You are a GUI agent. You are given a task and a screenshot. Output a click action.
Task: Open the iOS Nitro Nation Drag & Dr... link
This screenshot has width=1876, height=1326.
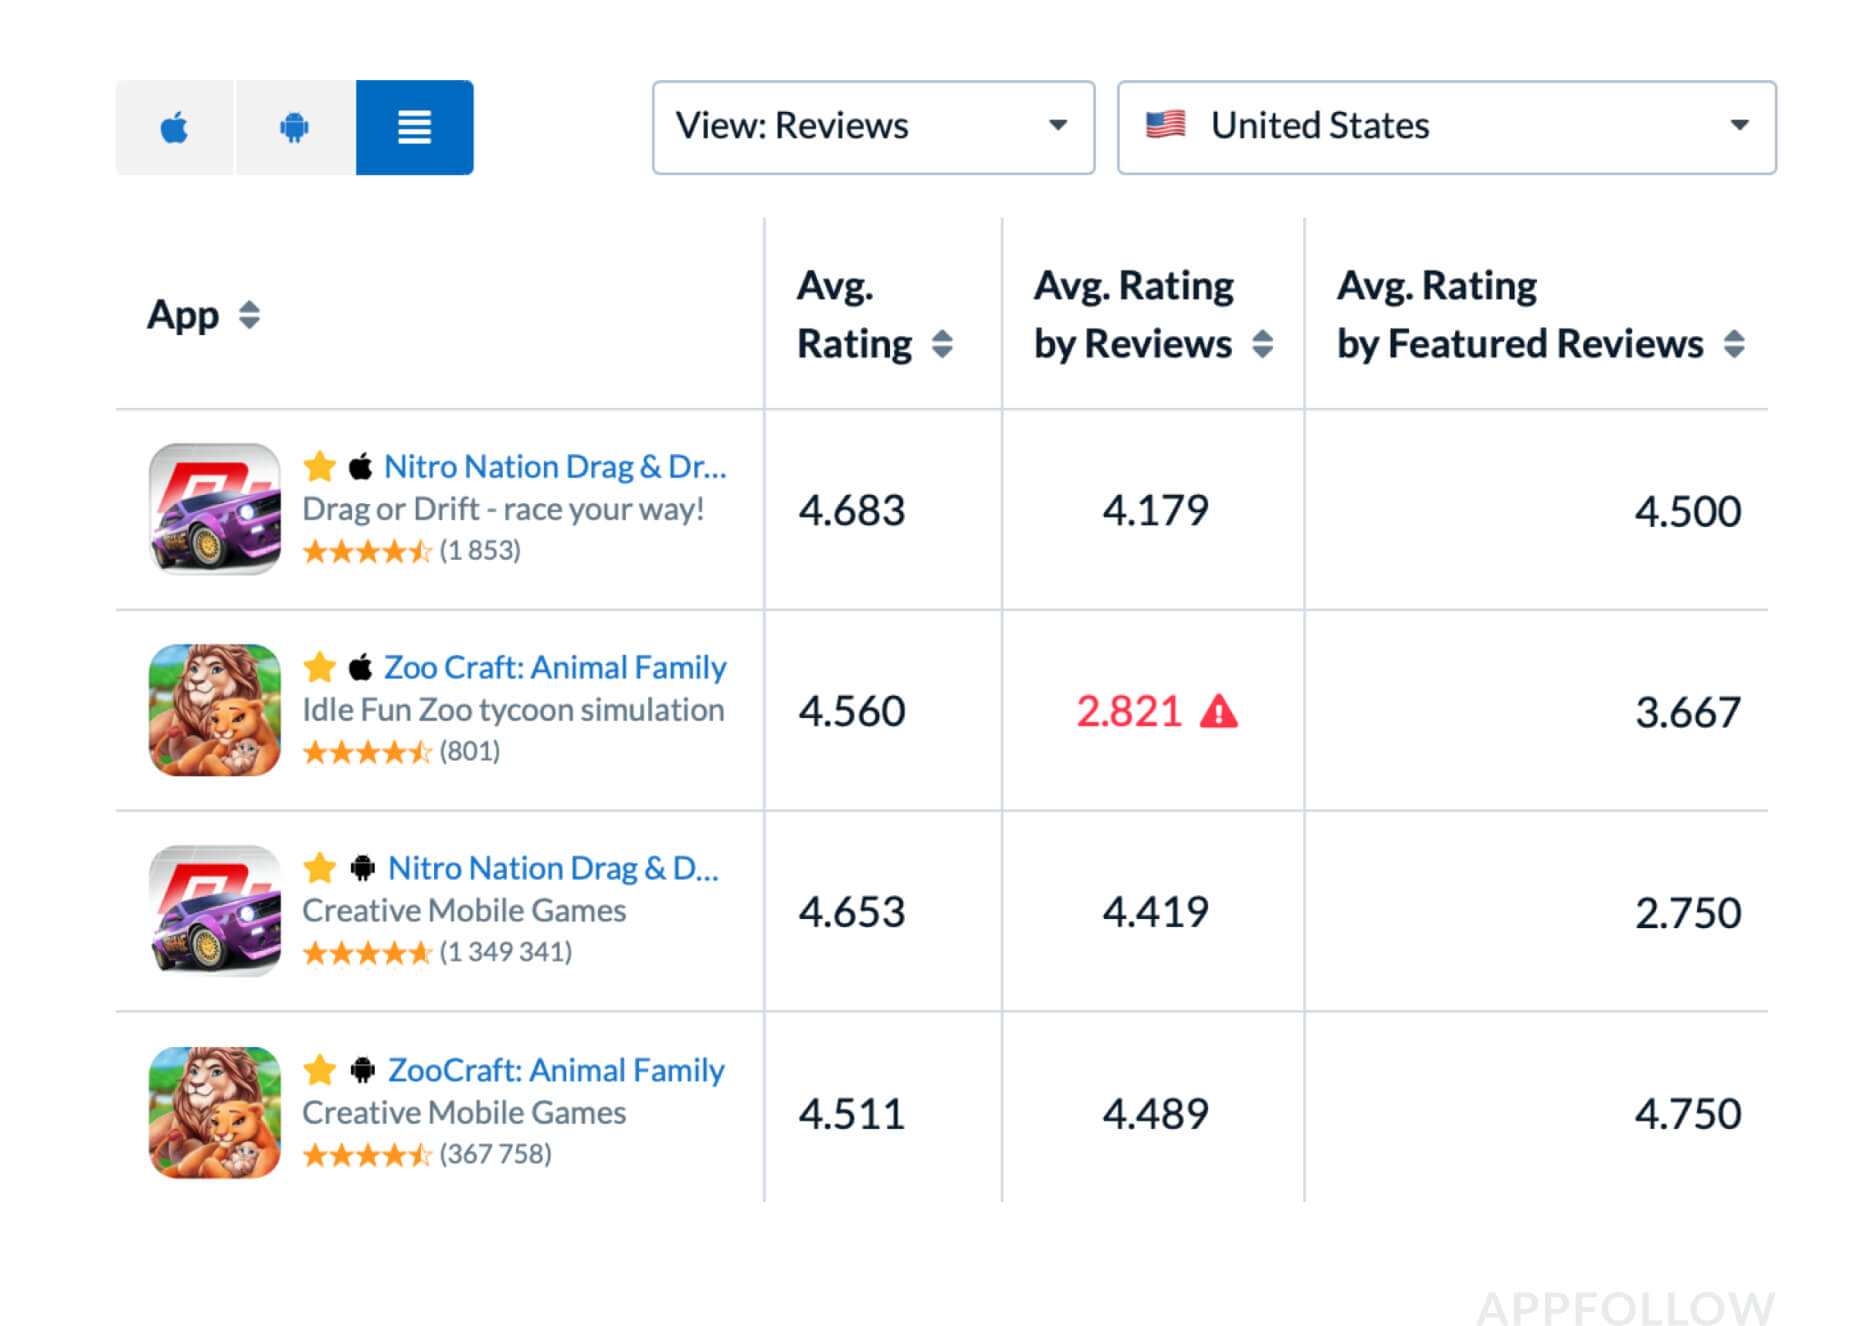555,466
